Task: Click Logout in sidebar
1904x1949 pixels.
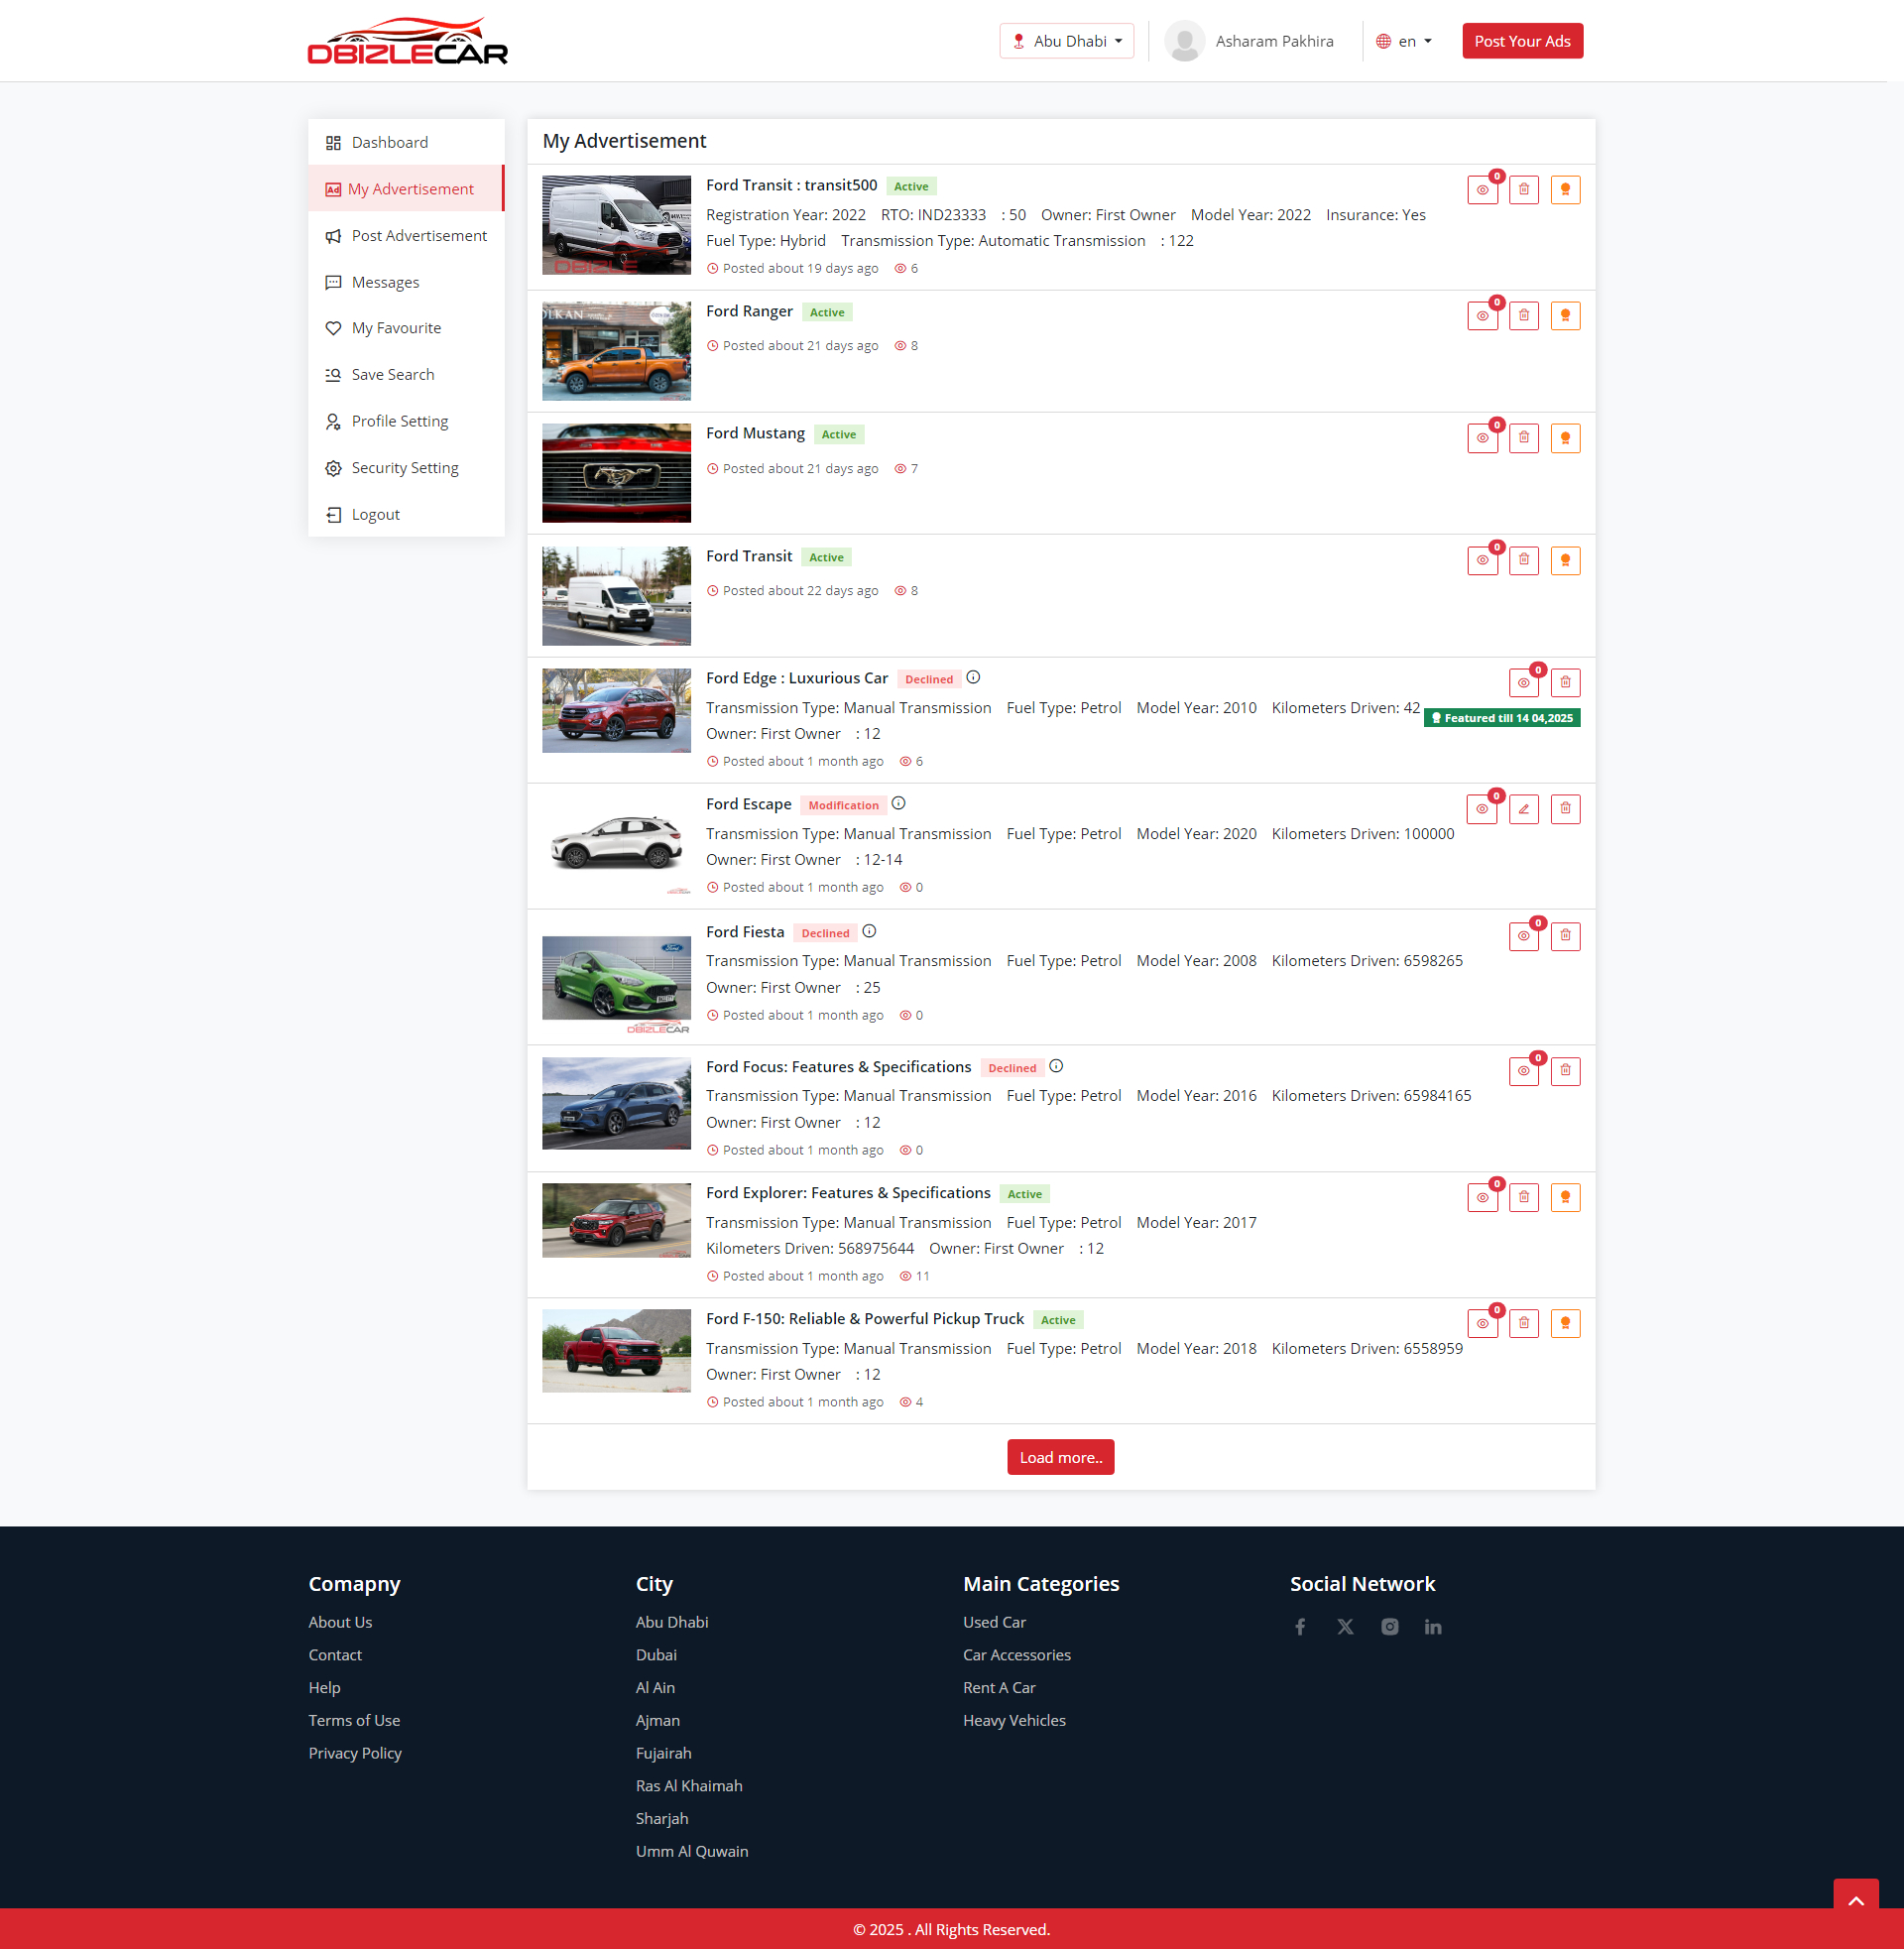Action: [406, 515]
